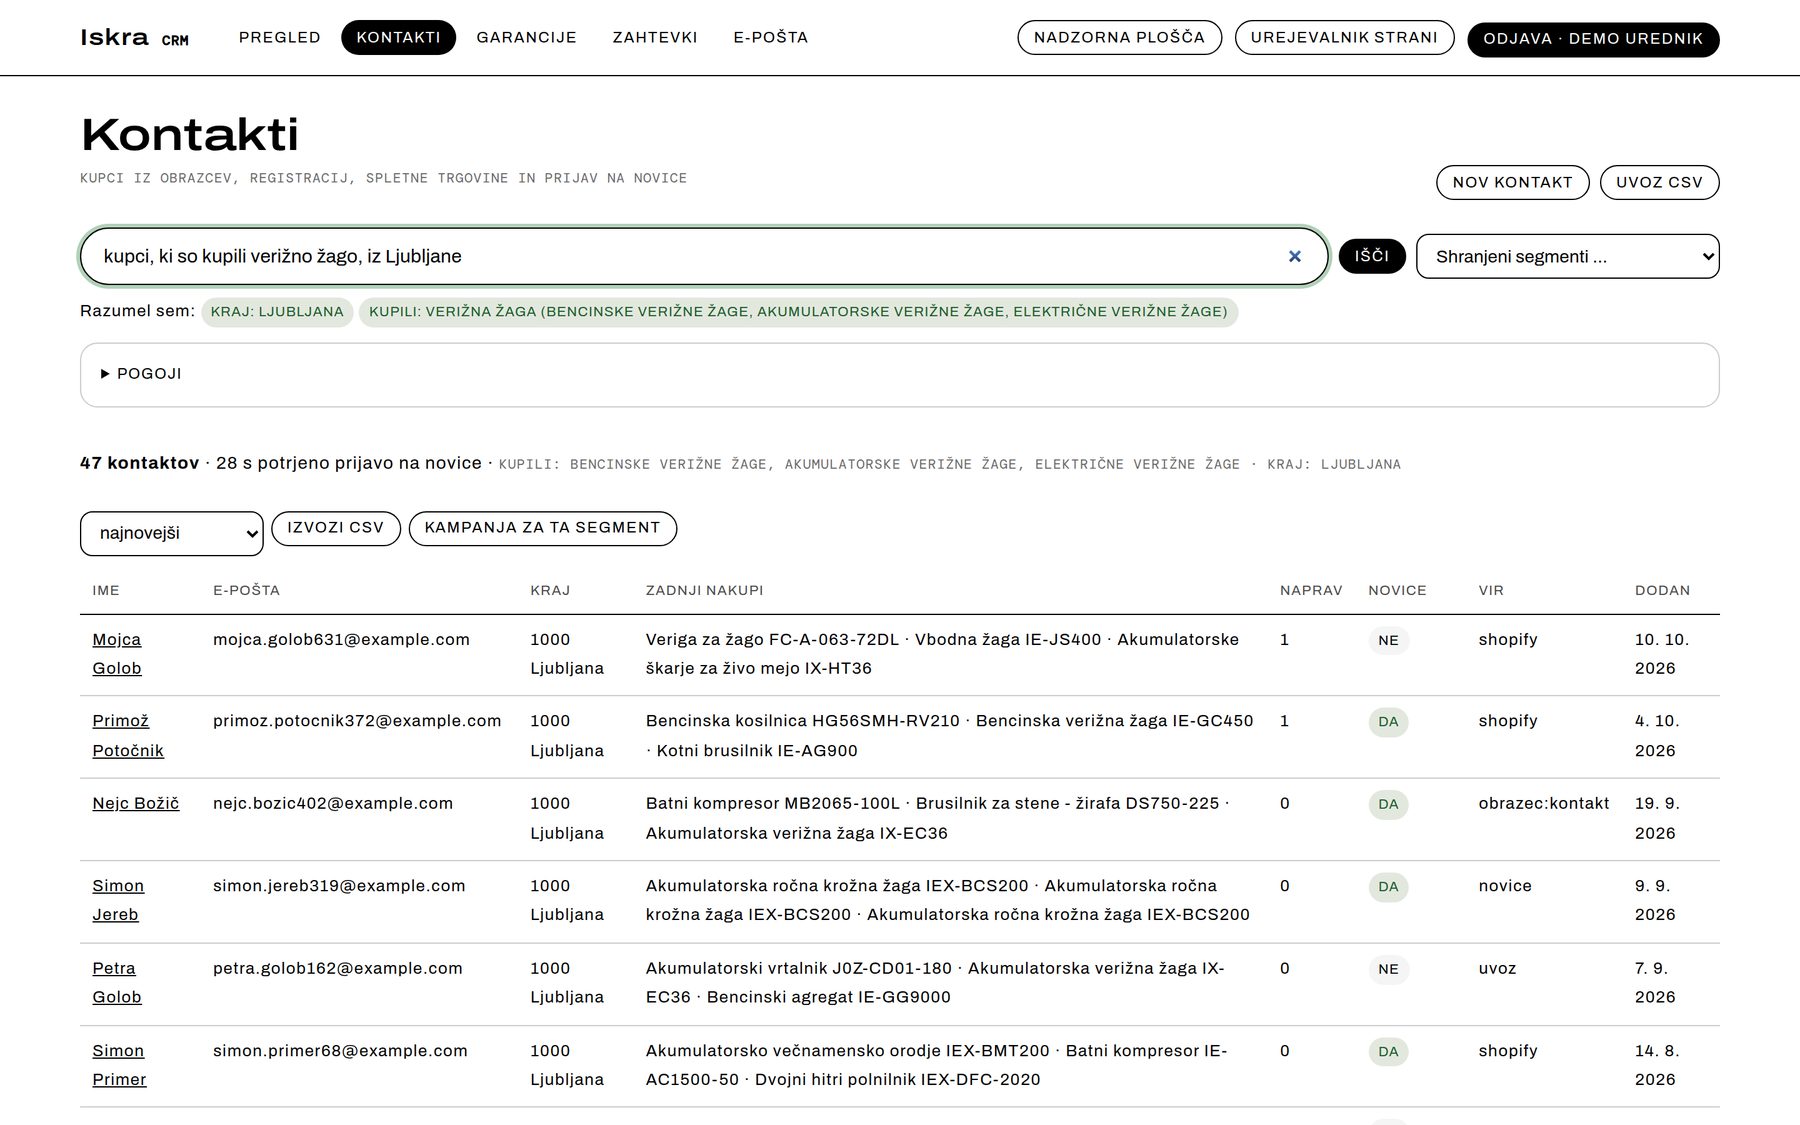
Task: Select the Kontakti navigation tab
Action: pos(398,37)
